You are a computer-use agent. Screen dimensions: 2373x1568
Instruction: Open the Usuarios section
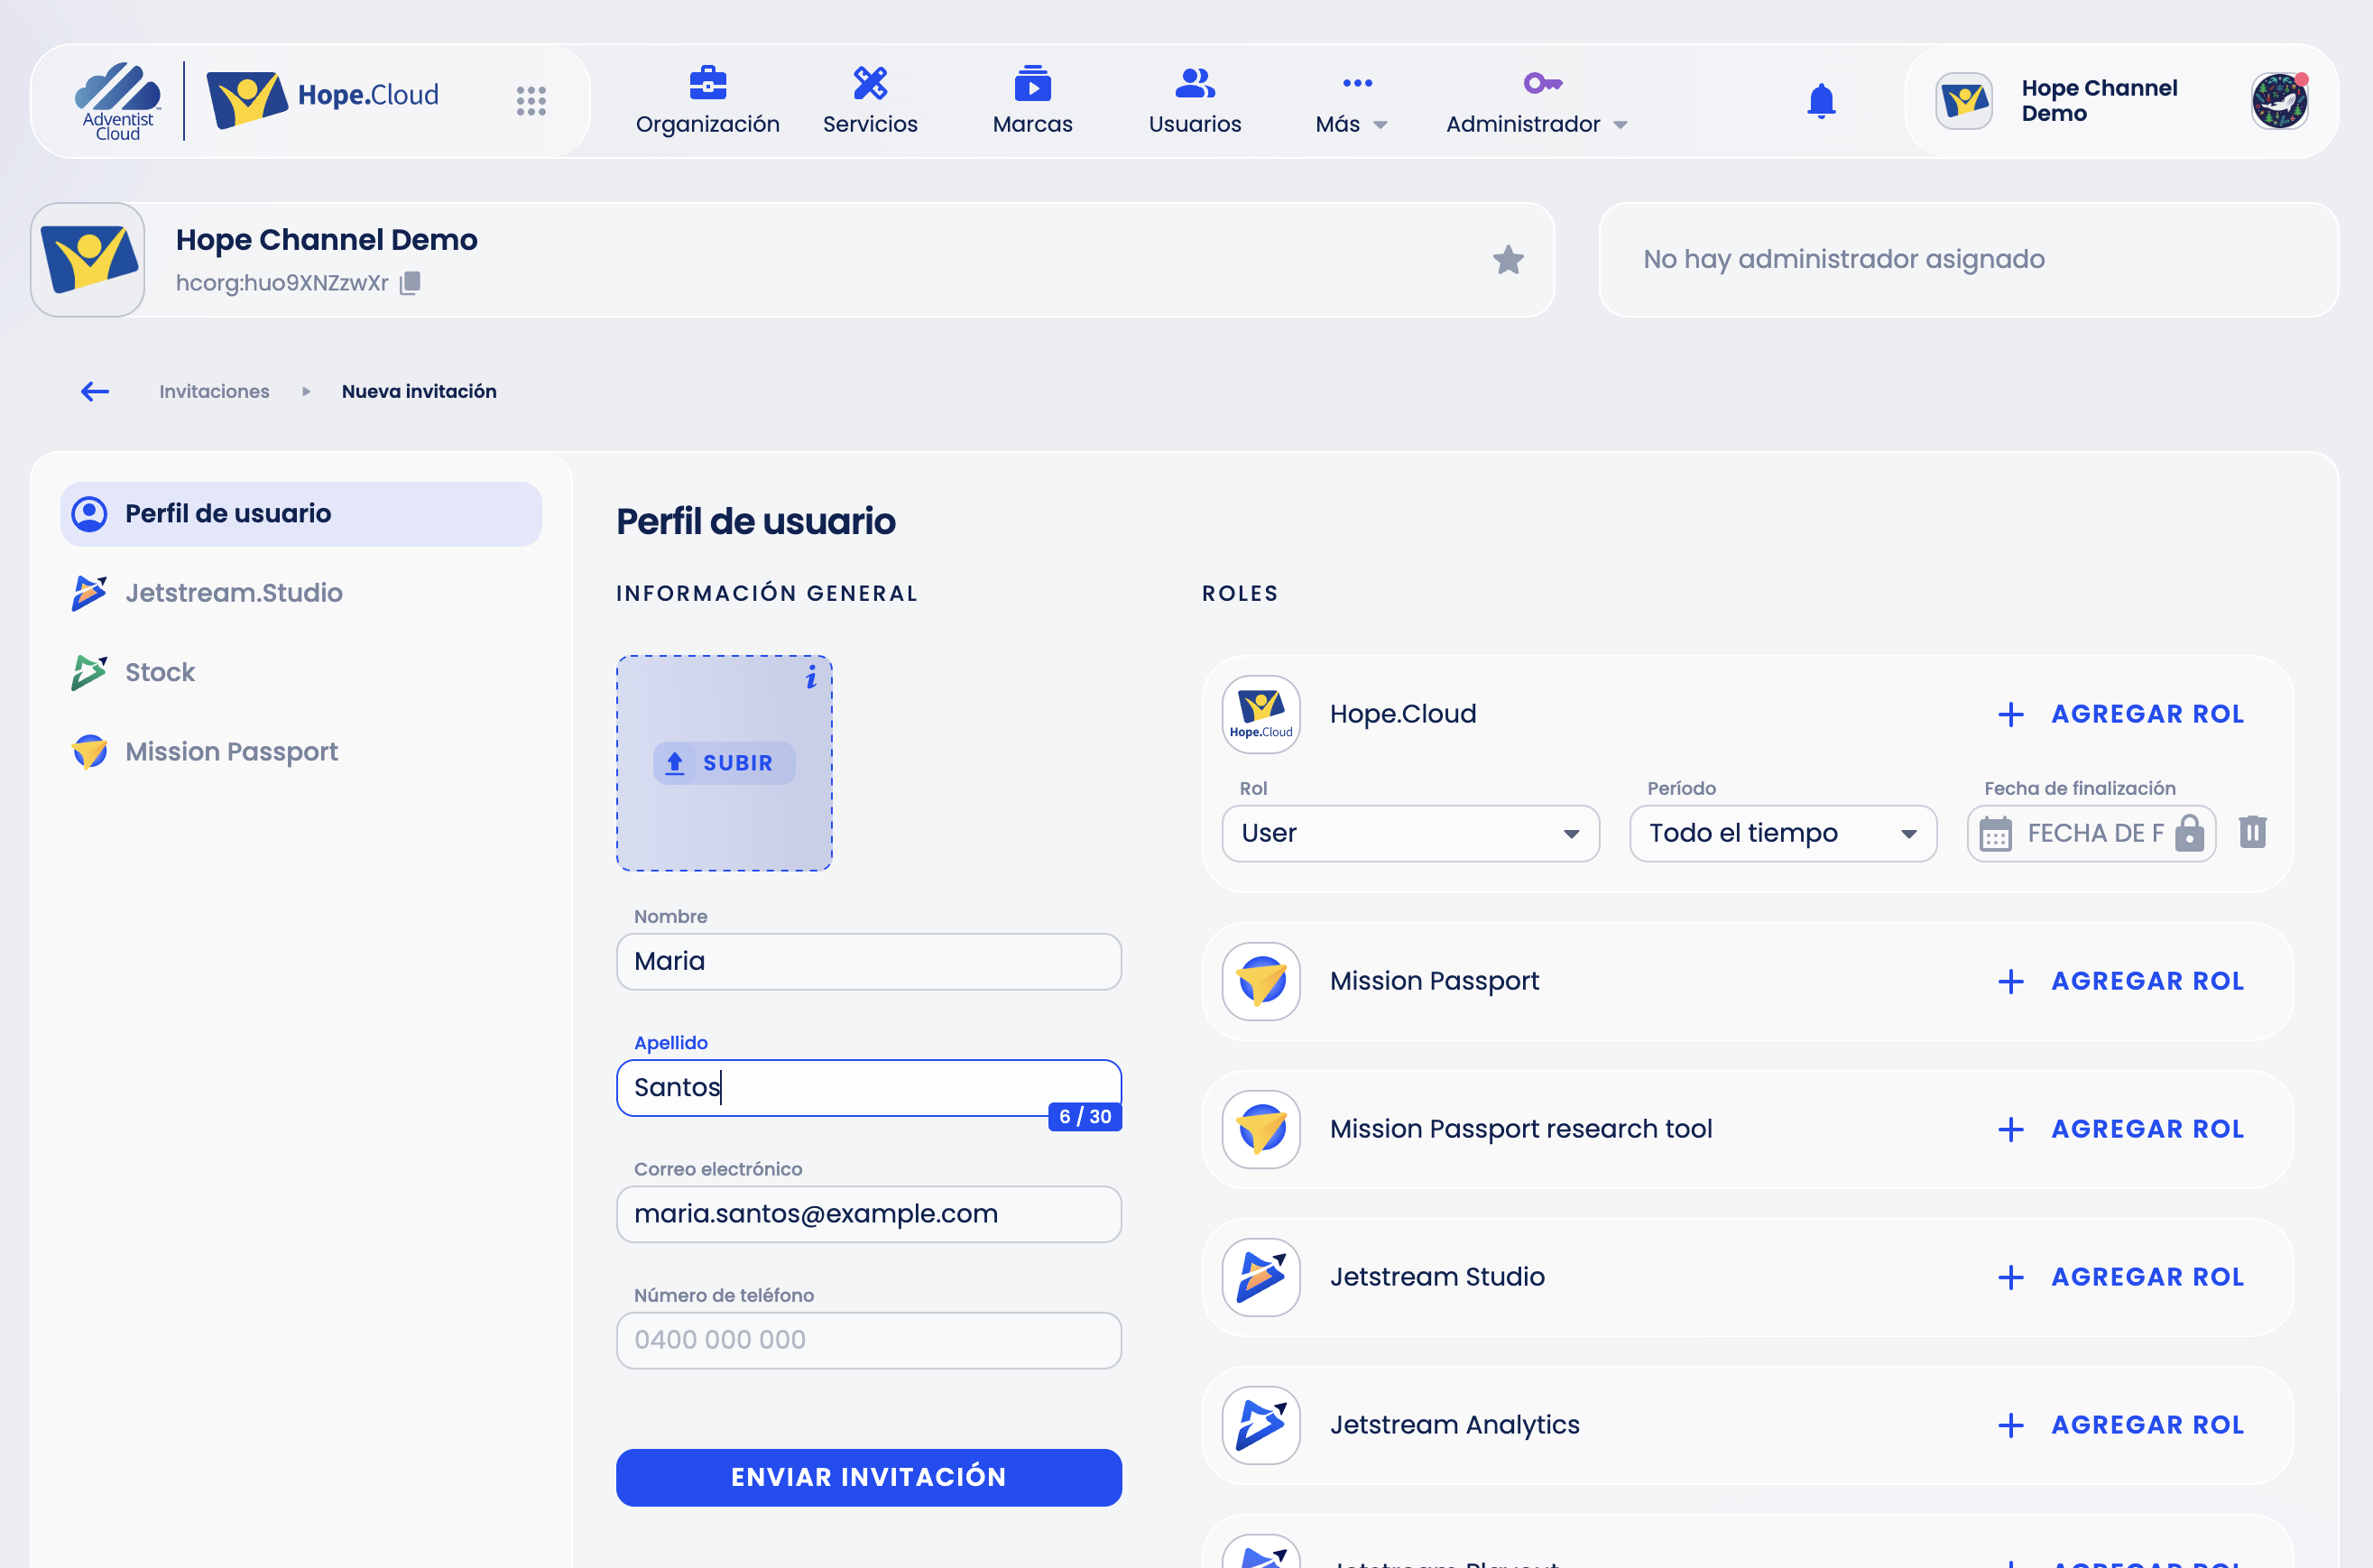[1194, 101]
